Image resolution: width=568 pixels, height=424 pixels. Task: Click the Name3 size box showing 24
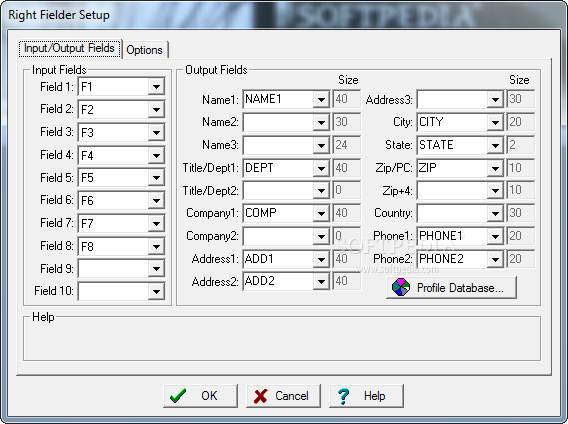(346, 145)
